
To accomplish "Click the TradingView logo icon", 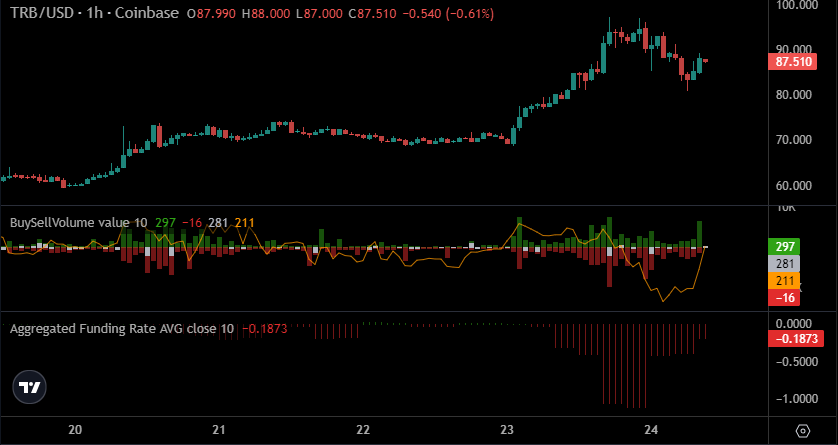I will (30, 387).
